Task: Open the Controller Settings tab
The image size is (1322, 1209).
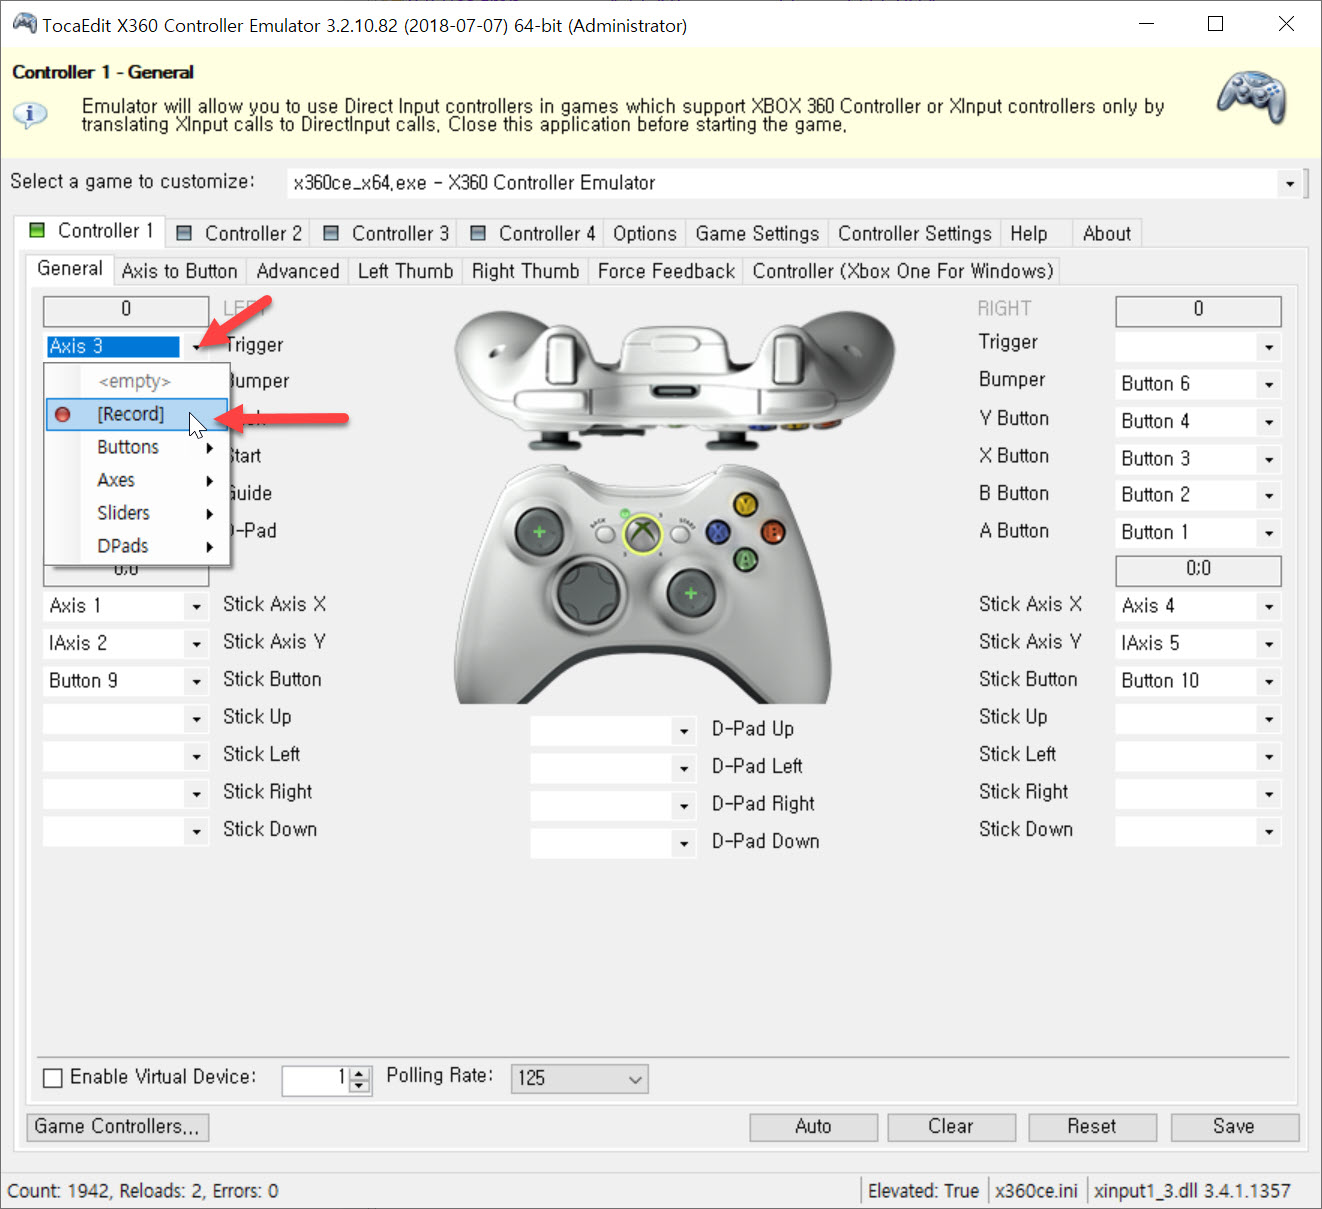Action: click(915, 234)
